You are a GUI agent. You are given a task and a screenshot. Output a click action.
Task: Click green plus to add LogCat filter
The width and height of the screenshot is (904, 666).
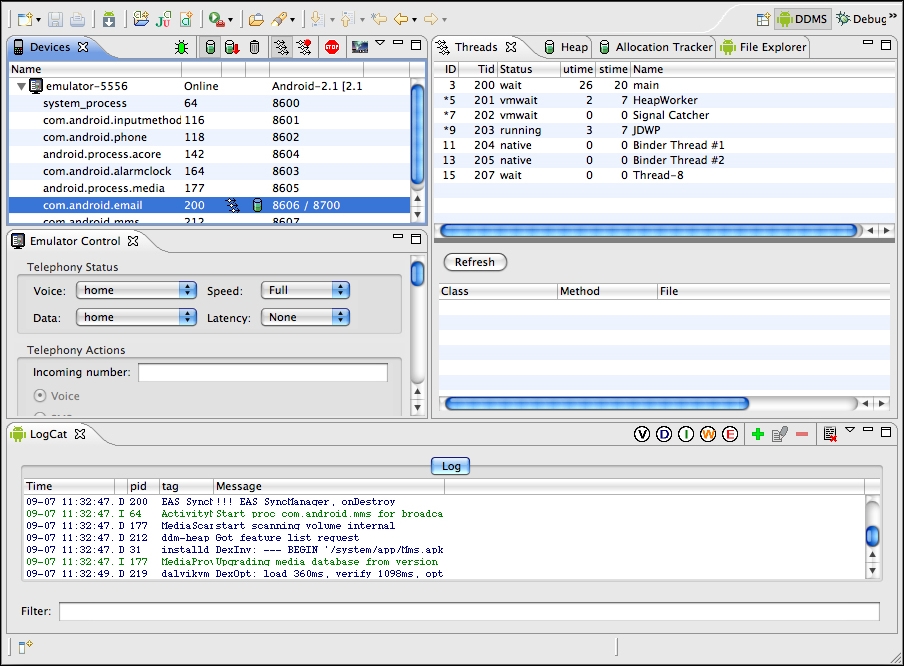tap(758, 434)
